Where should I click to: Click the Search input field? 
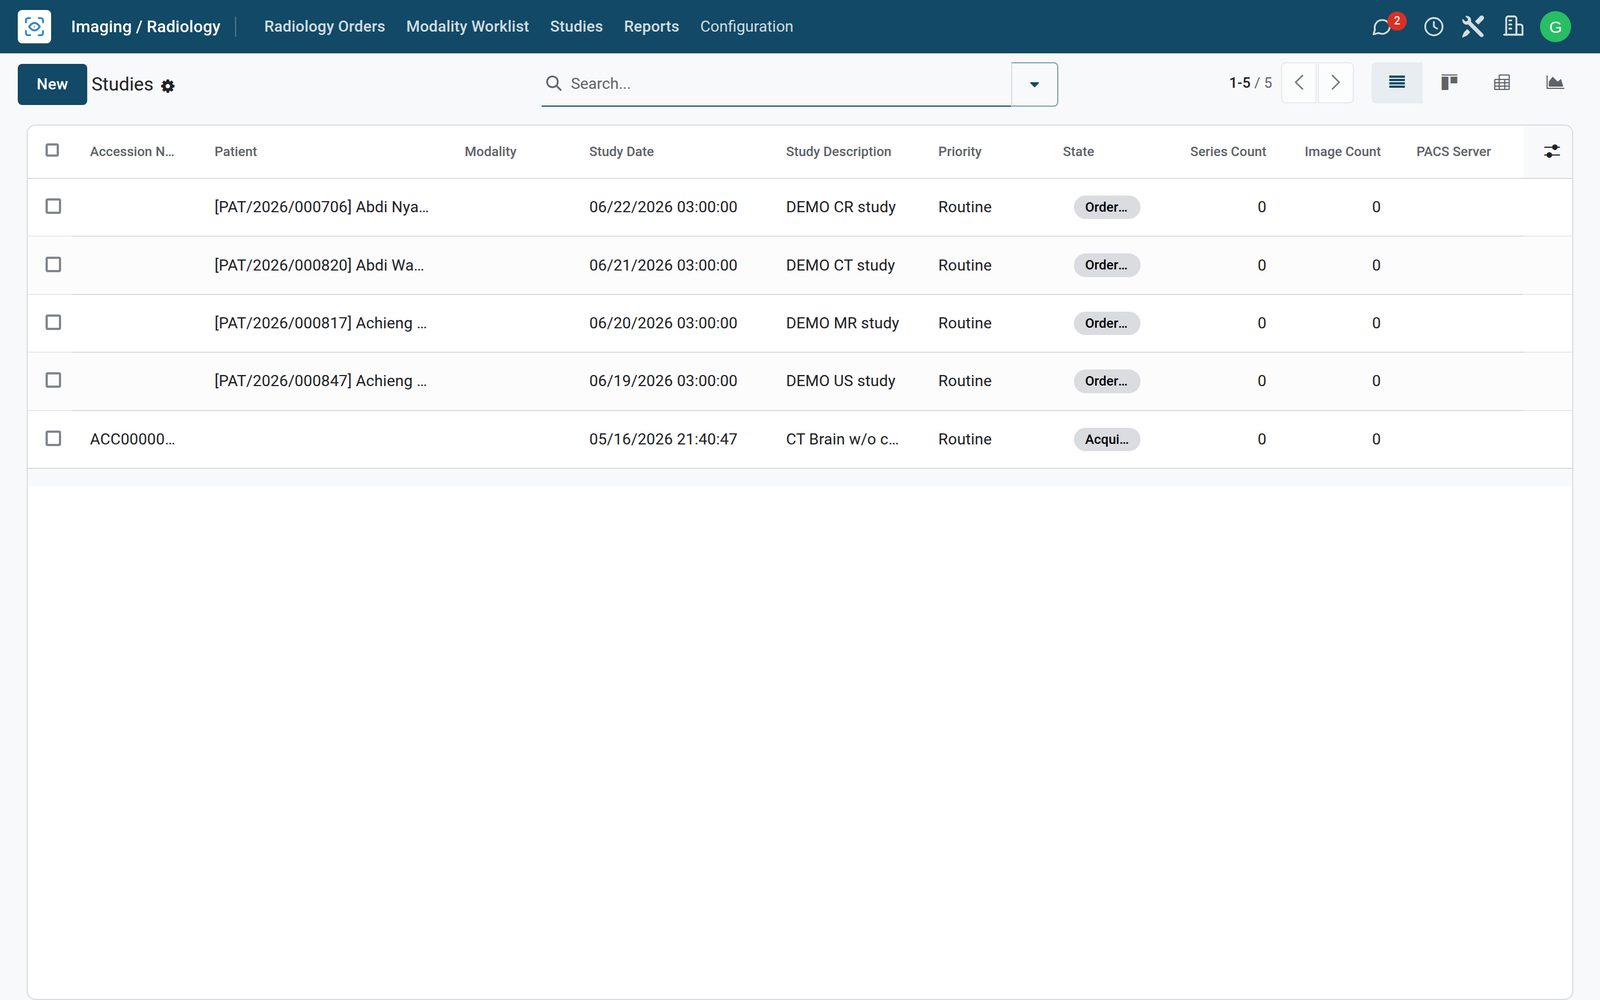pos(786,84)
